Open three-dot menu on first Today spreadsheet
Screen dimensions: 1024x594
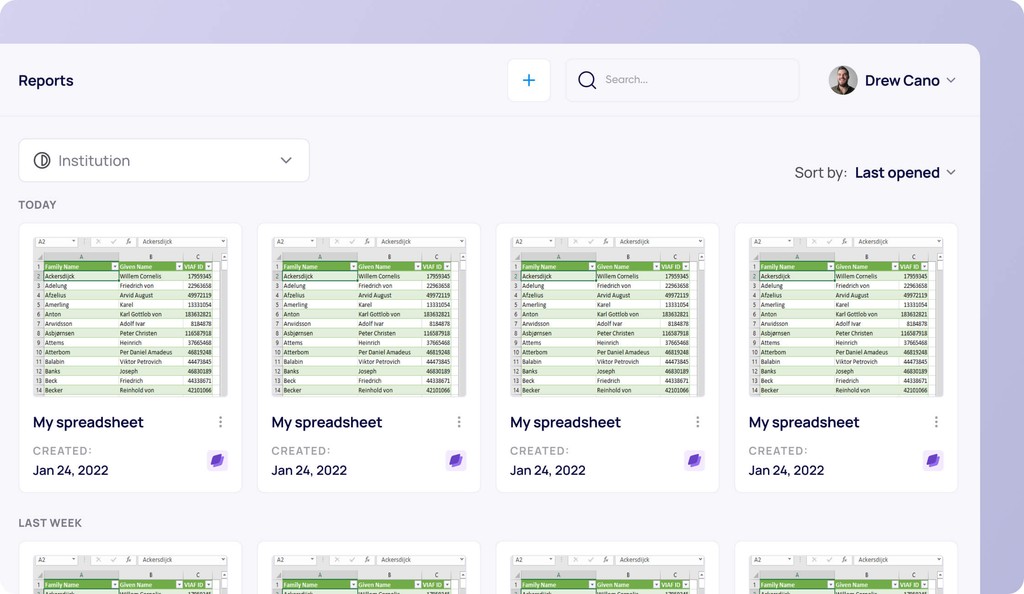point(220,422)
